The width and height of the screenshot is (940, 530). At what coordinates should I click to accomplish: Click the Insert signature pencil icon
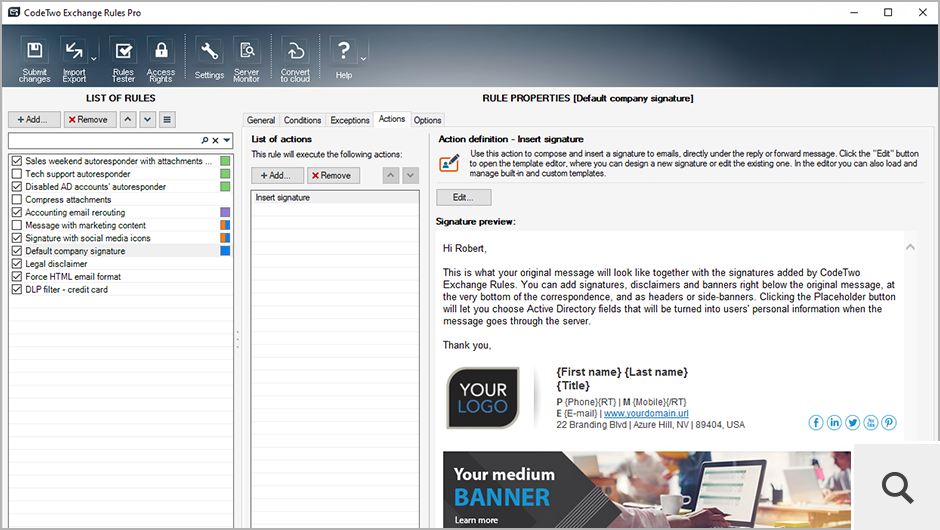pyautogui.click(x=450, y=163)
